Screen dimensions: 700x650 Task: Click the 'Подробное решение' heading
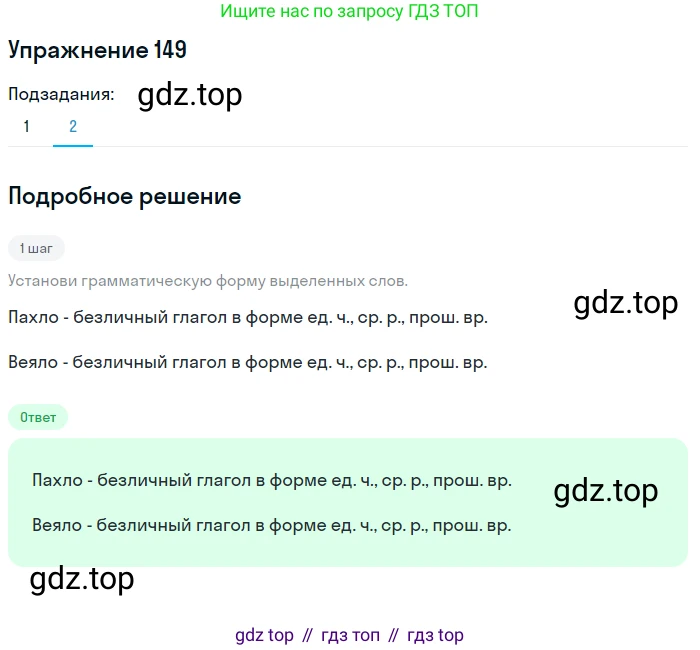[125, 197]
